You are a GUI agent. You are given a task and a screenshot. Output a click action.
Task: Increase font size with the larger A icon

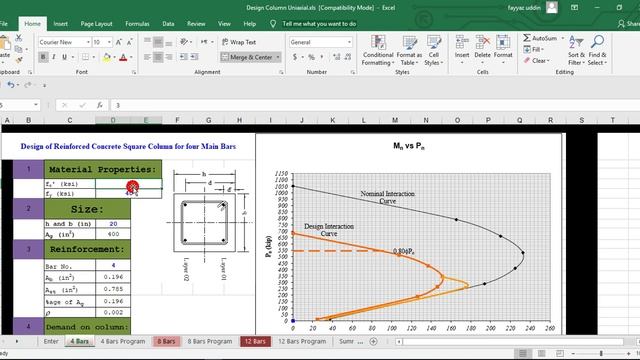118,42
